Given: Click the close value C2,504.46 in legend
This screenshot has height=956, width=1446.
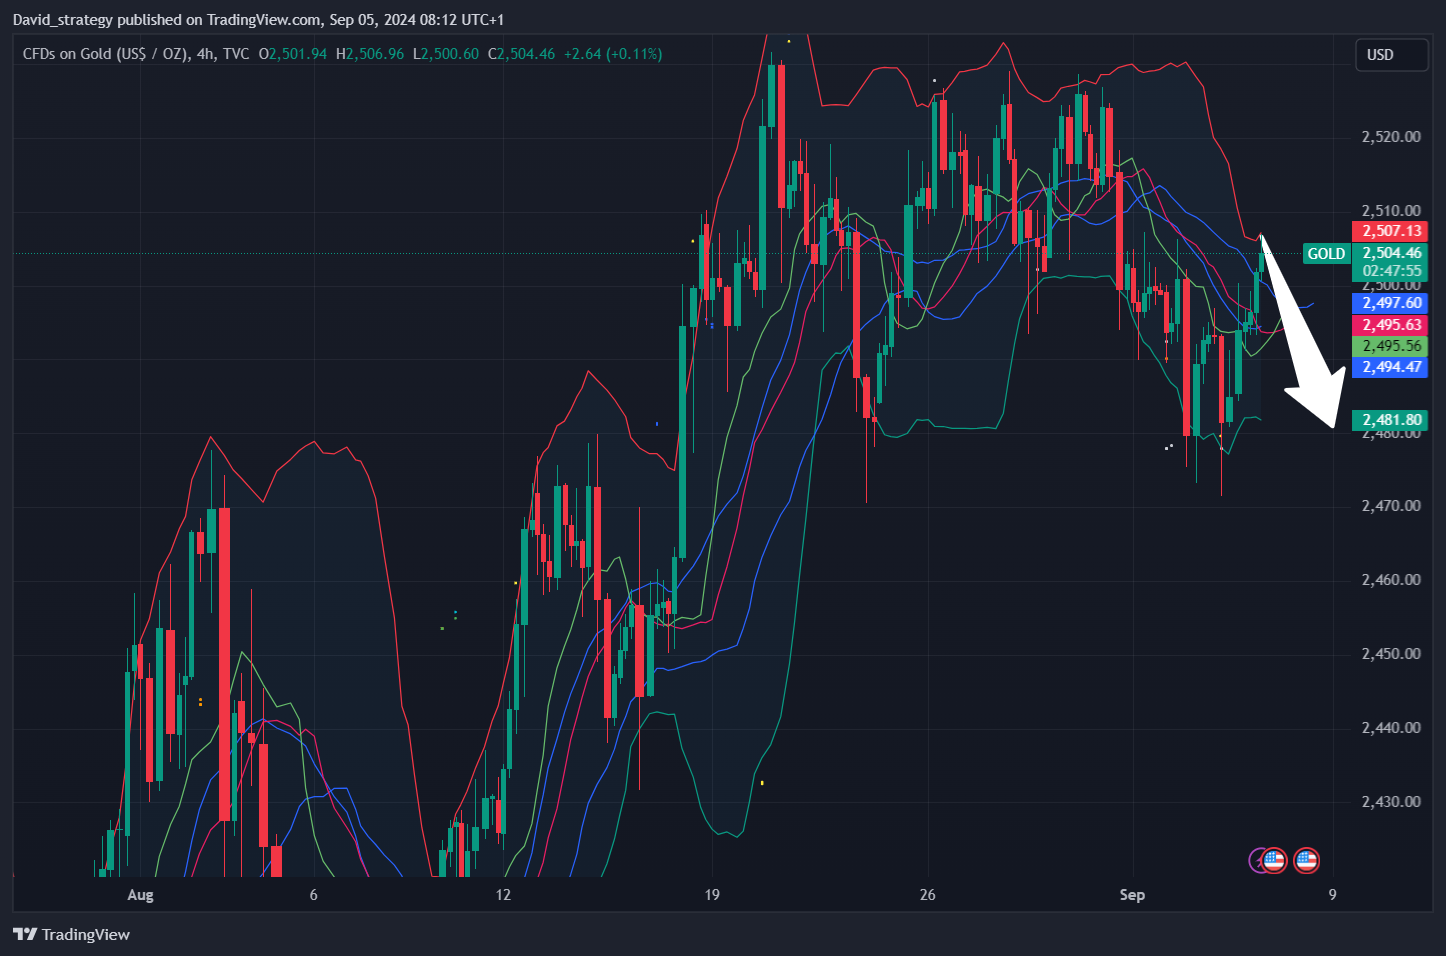Looking at the screenshot, I should point(521,54).
